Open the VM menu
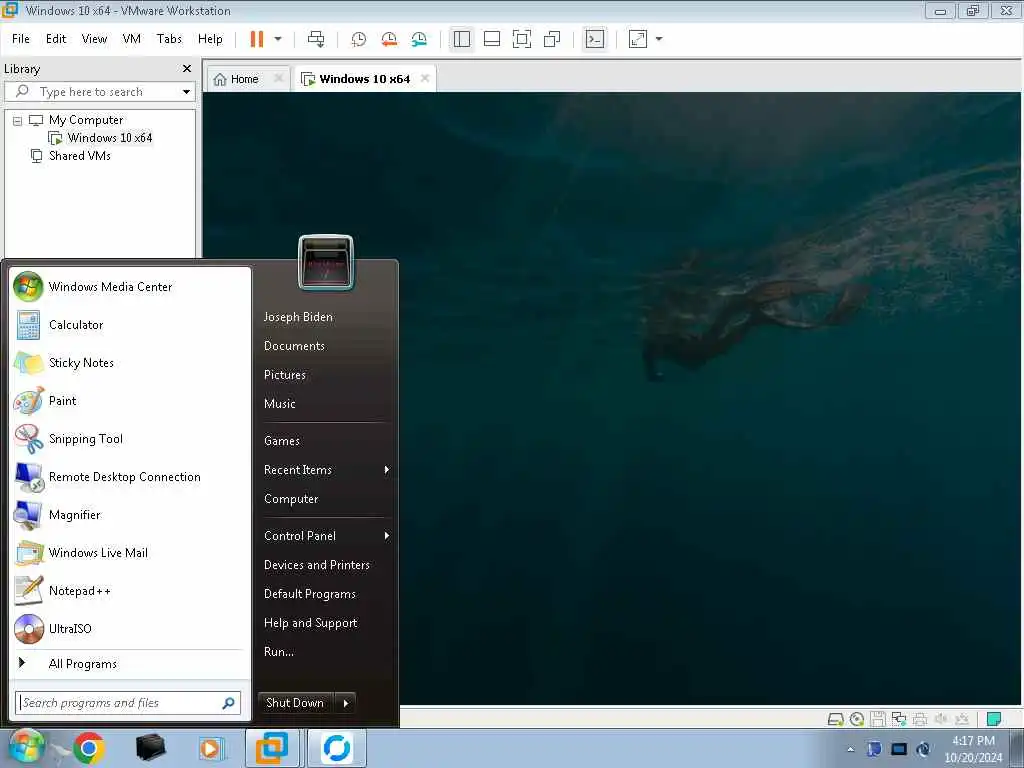The width and height of the screenshot is (1024, 768). (132, 39)
